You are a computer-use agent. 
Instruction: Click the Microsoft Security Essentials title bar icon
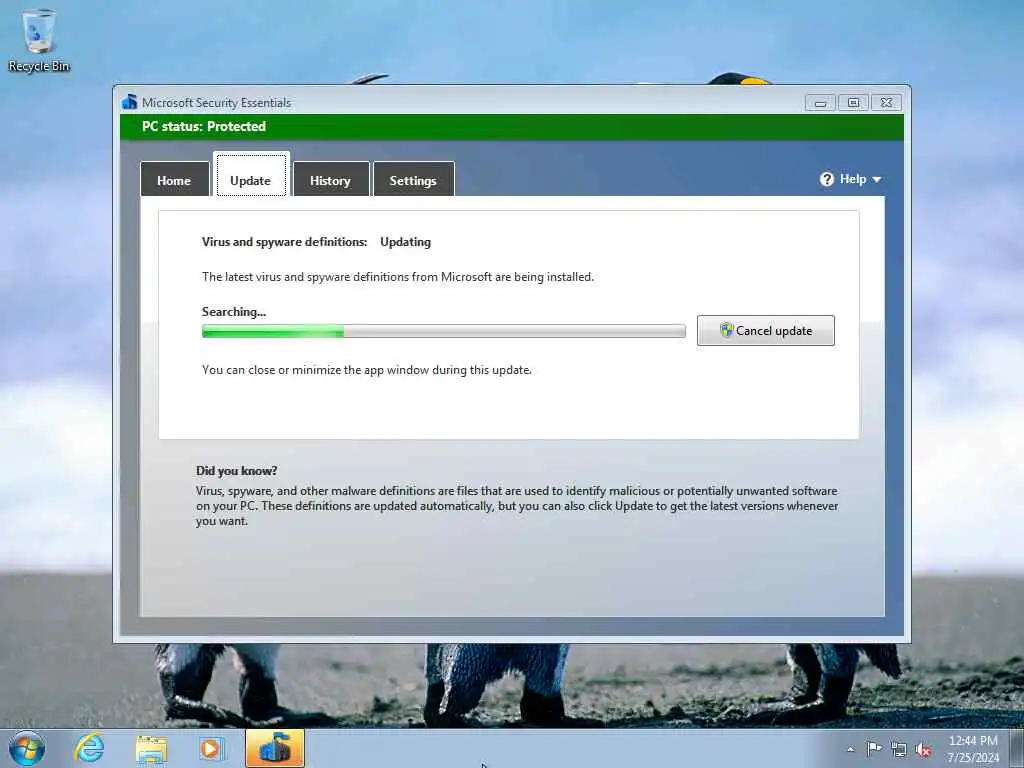[130, 102]
